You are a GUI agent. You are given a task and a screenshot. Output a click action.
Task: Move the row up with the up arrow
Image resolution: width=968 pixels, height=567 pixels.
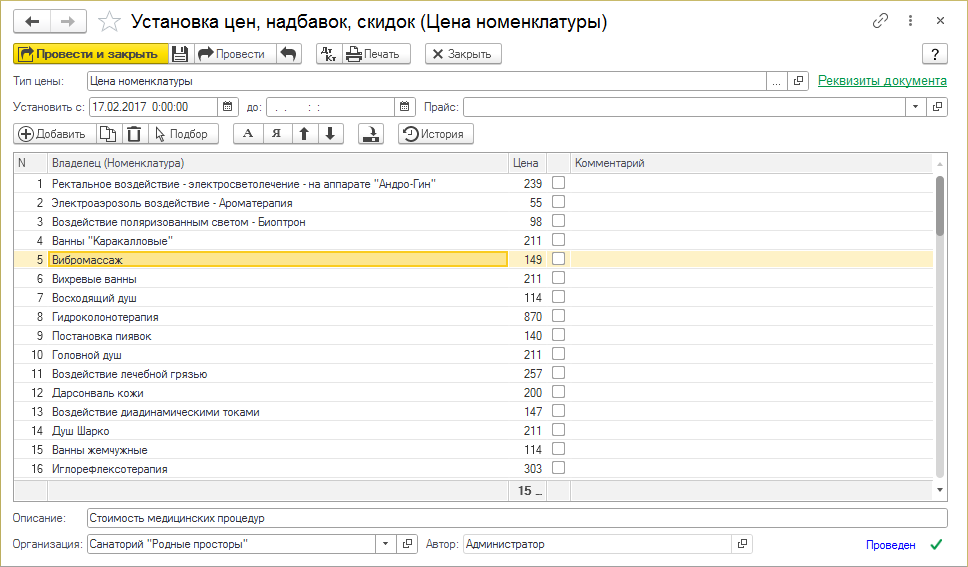click(x=305, y=134)
